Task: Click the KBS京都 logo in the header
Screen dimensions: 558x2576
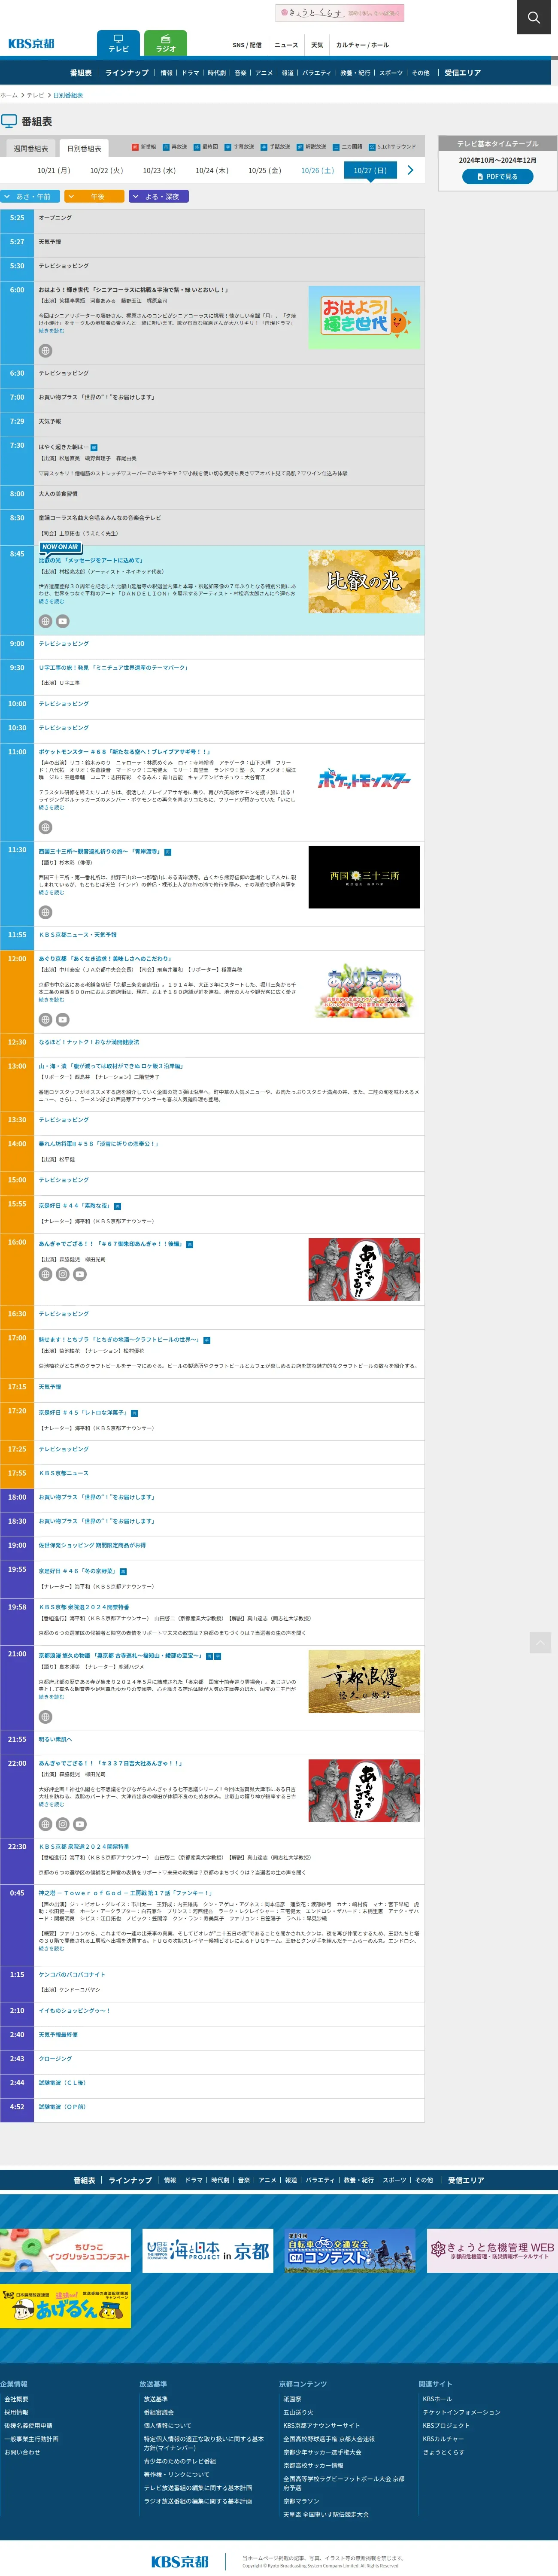Action: (31, 44)
